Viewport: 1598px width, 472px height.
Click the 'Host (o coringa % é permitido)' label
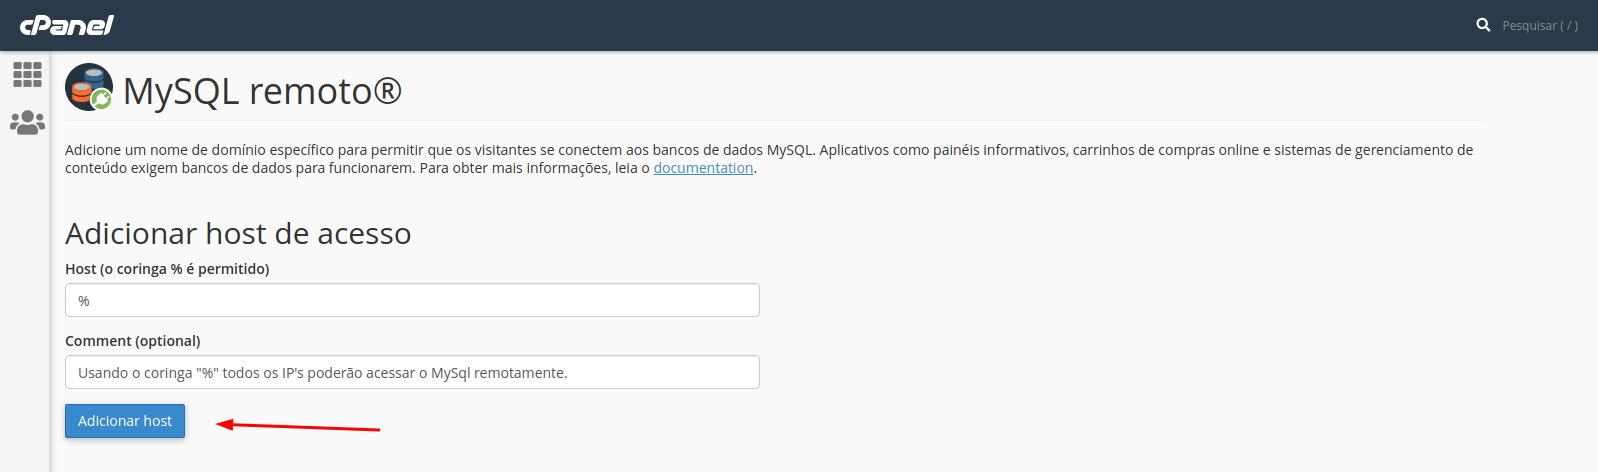[x=167, y=269]
